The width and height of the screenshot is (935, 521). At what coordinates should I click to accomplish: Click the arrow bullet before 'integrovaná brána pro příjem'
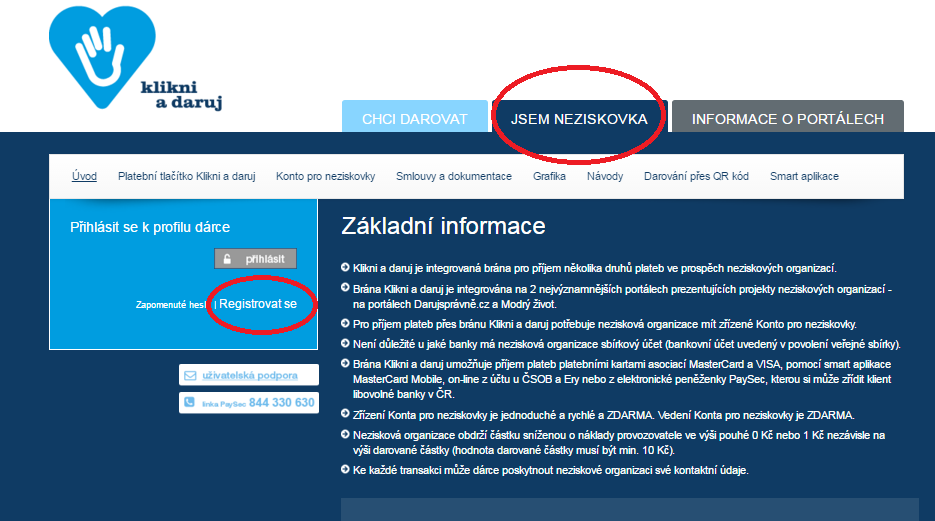click(345, 268)
